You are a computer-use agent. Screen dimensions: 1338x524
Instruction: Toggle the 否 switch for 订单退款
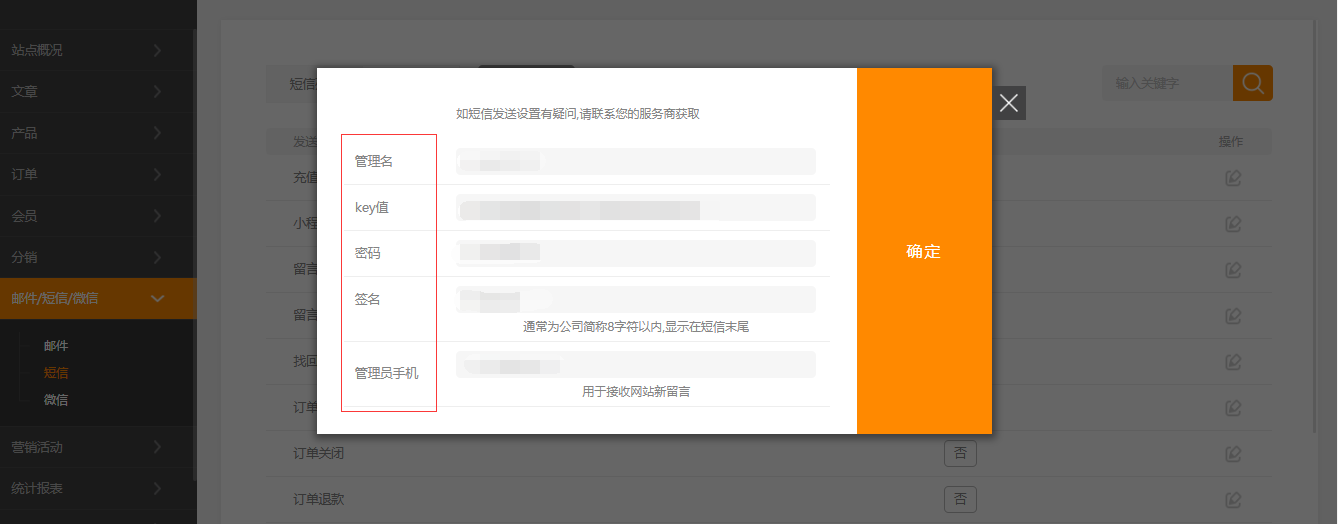click(960, 499)
